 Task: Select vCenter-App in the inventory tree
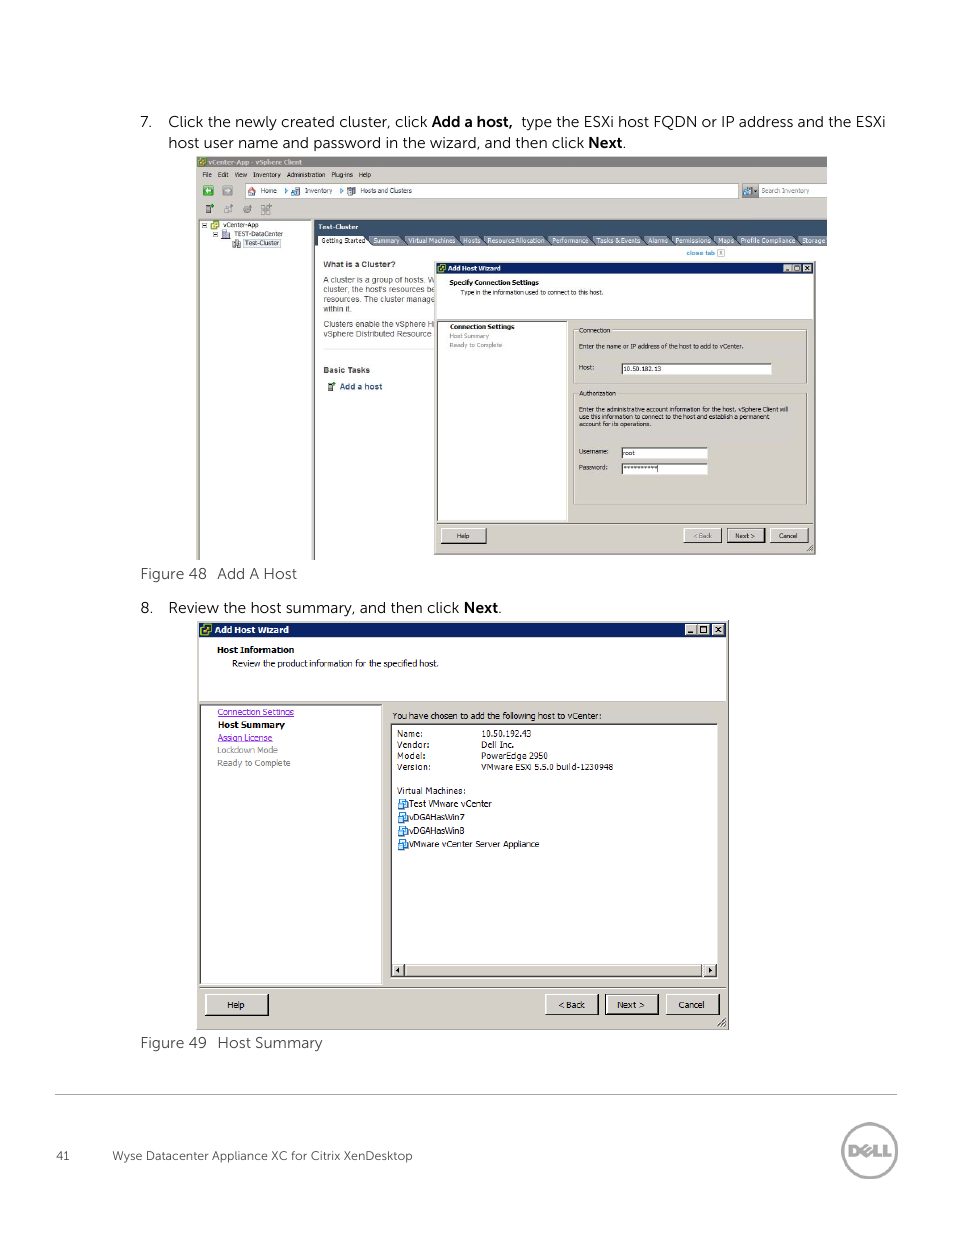240,226
